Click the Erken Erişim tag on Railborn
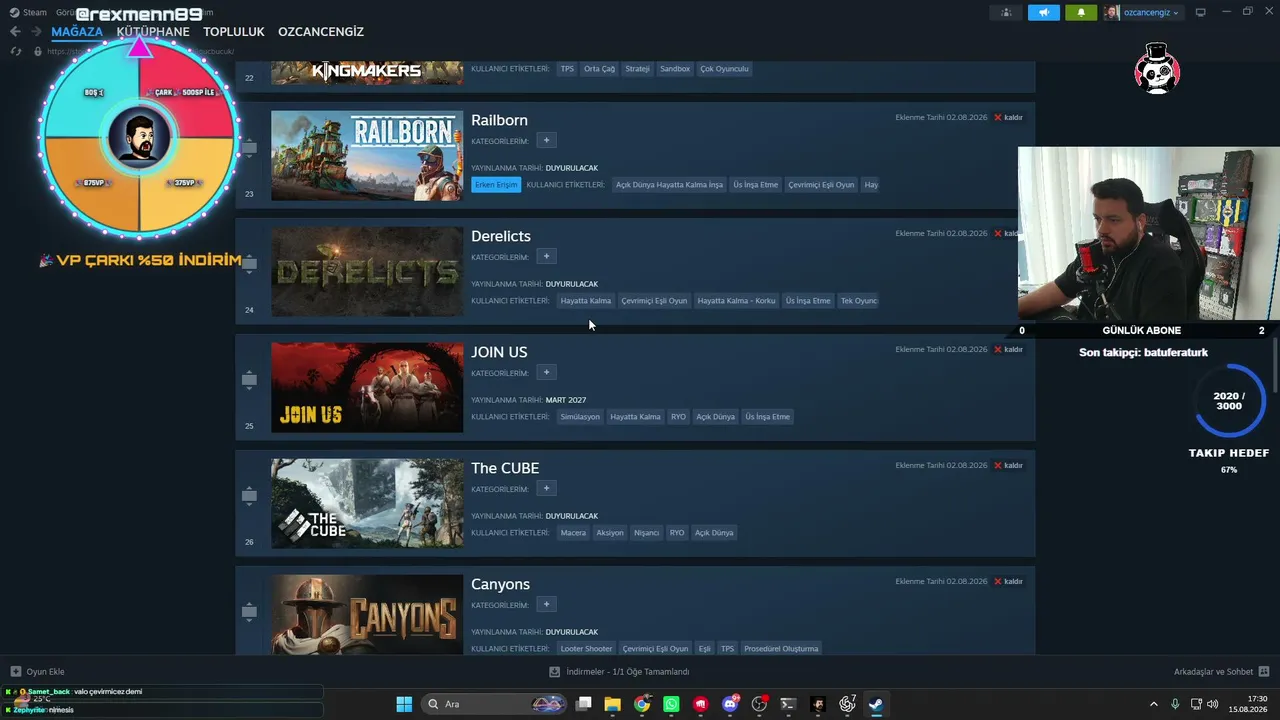The height and width of the screenshot is (720, 1280). 496,185
